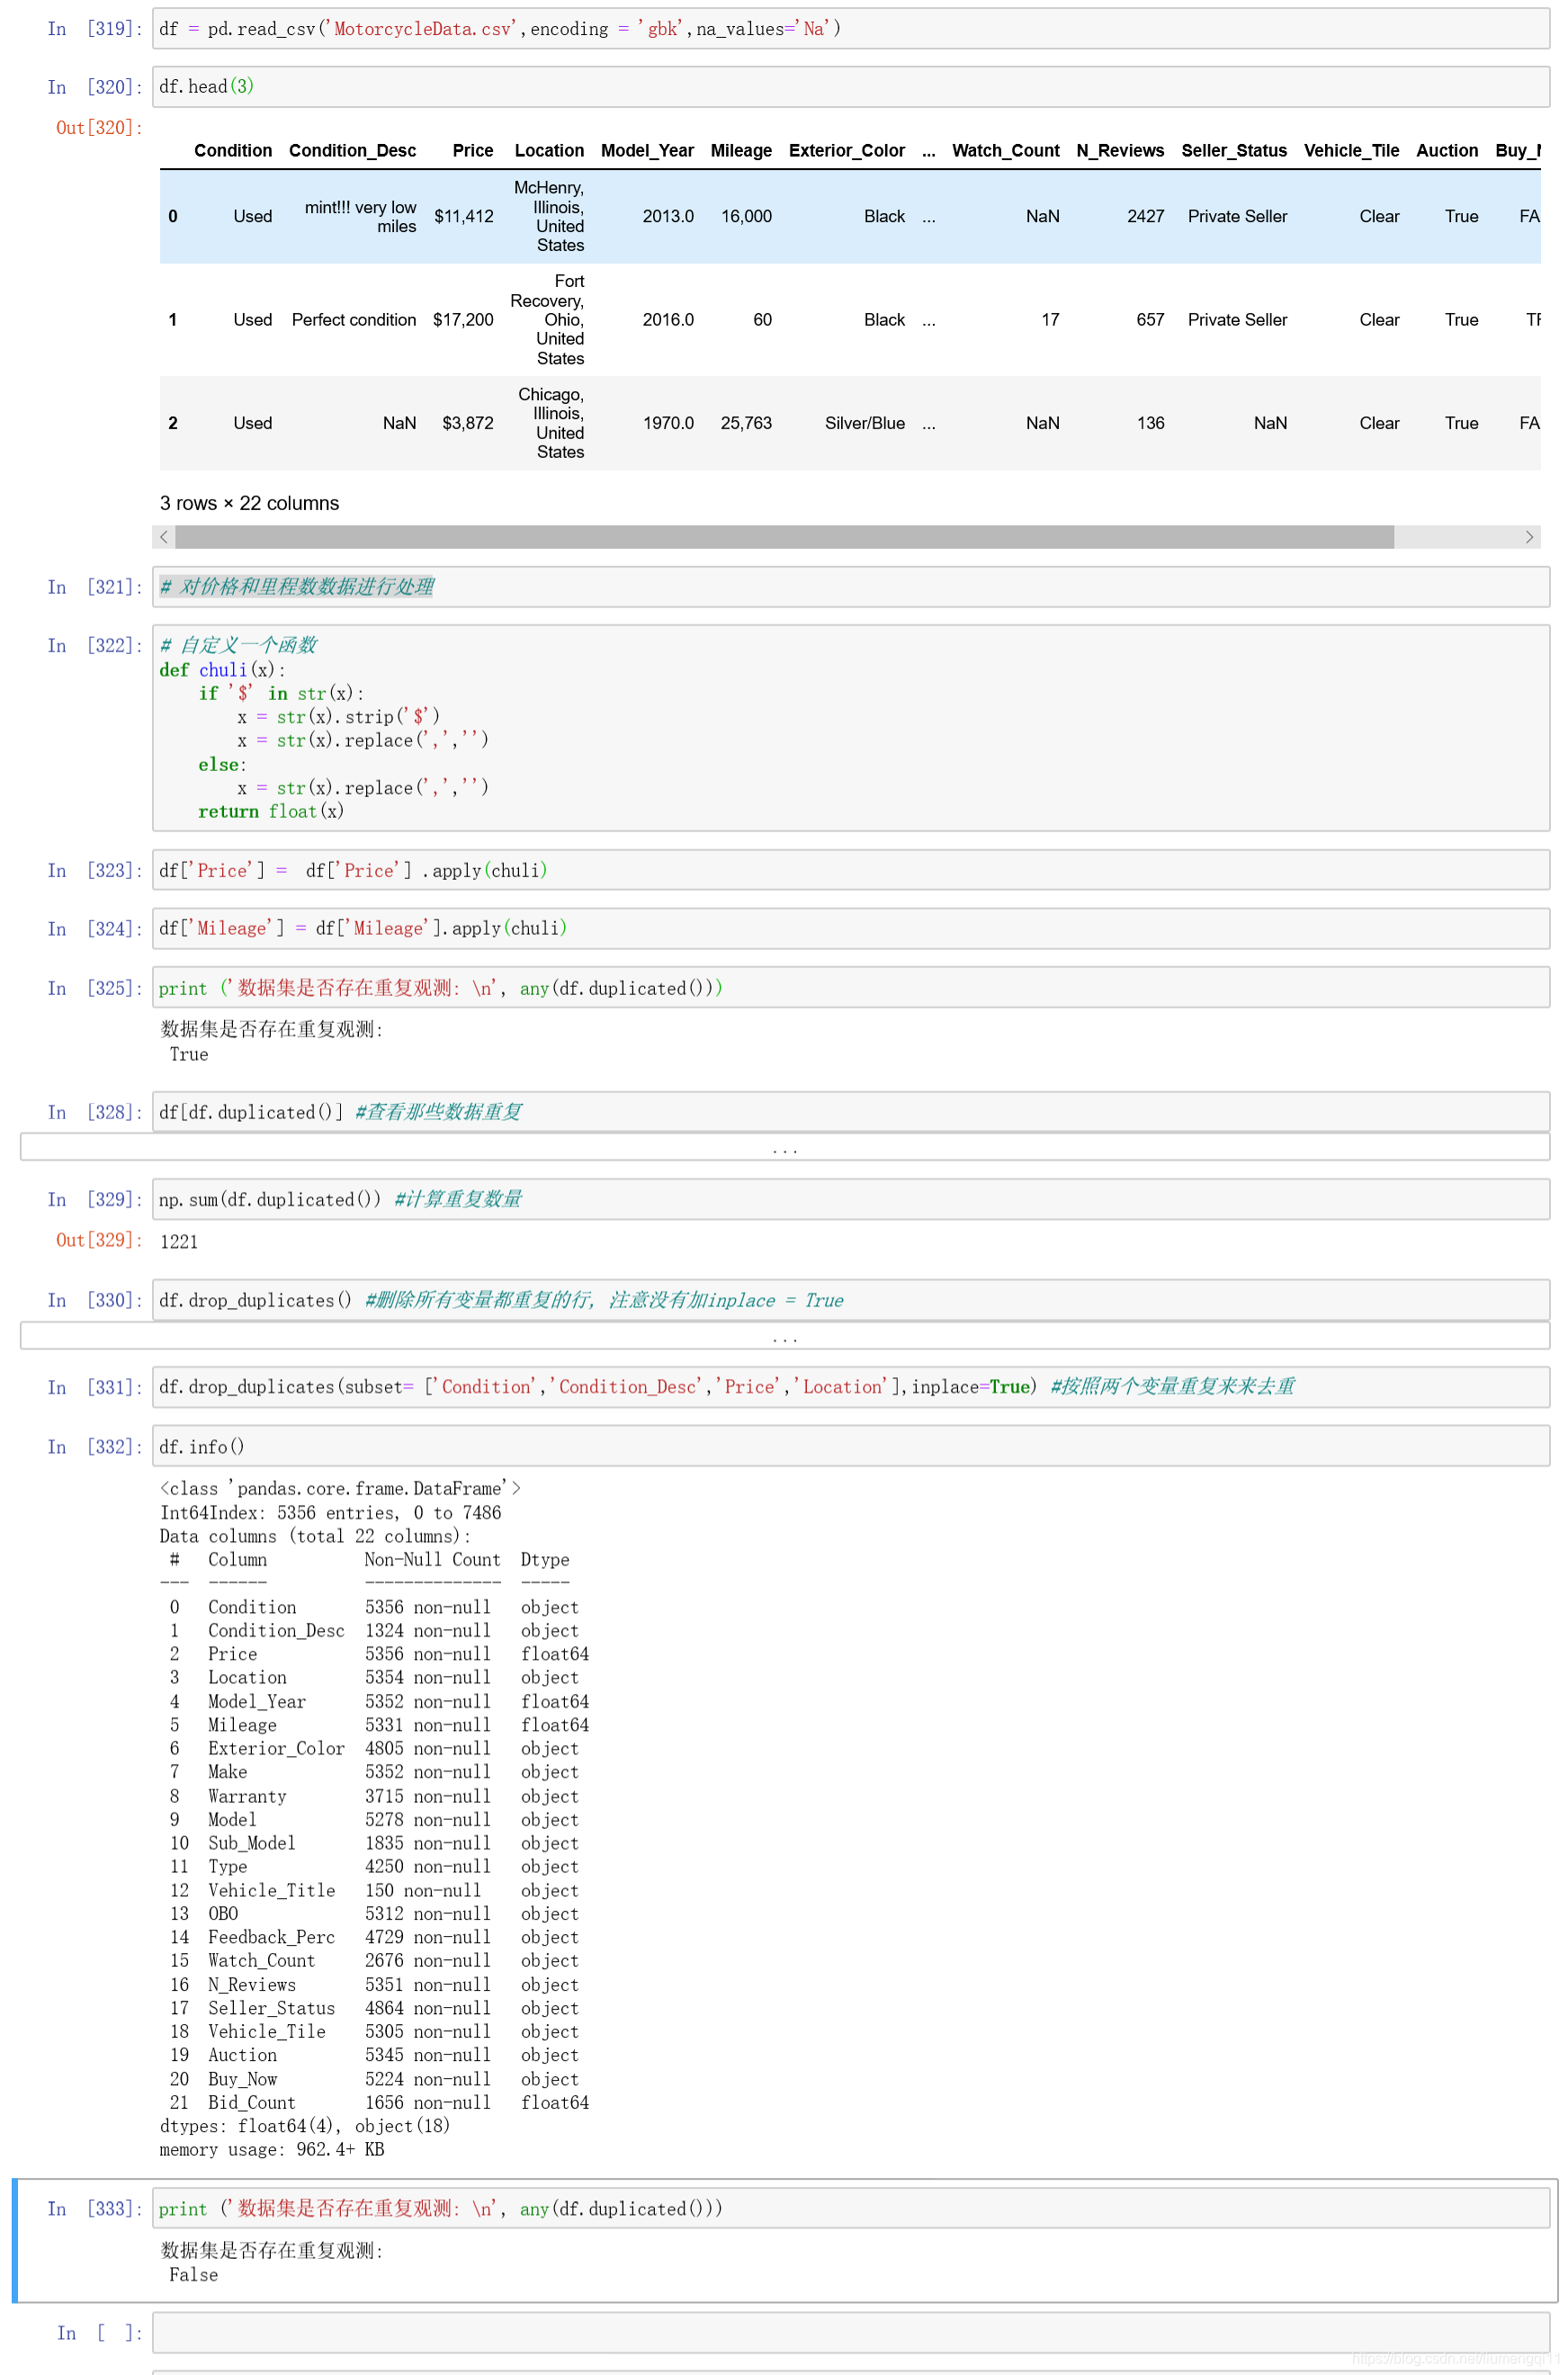
Task: Click the left arrow of the dataframe scrollbar
Action: (x=164, y=537)
